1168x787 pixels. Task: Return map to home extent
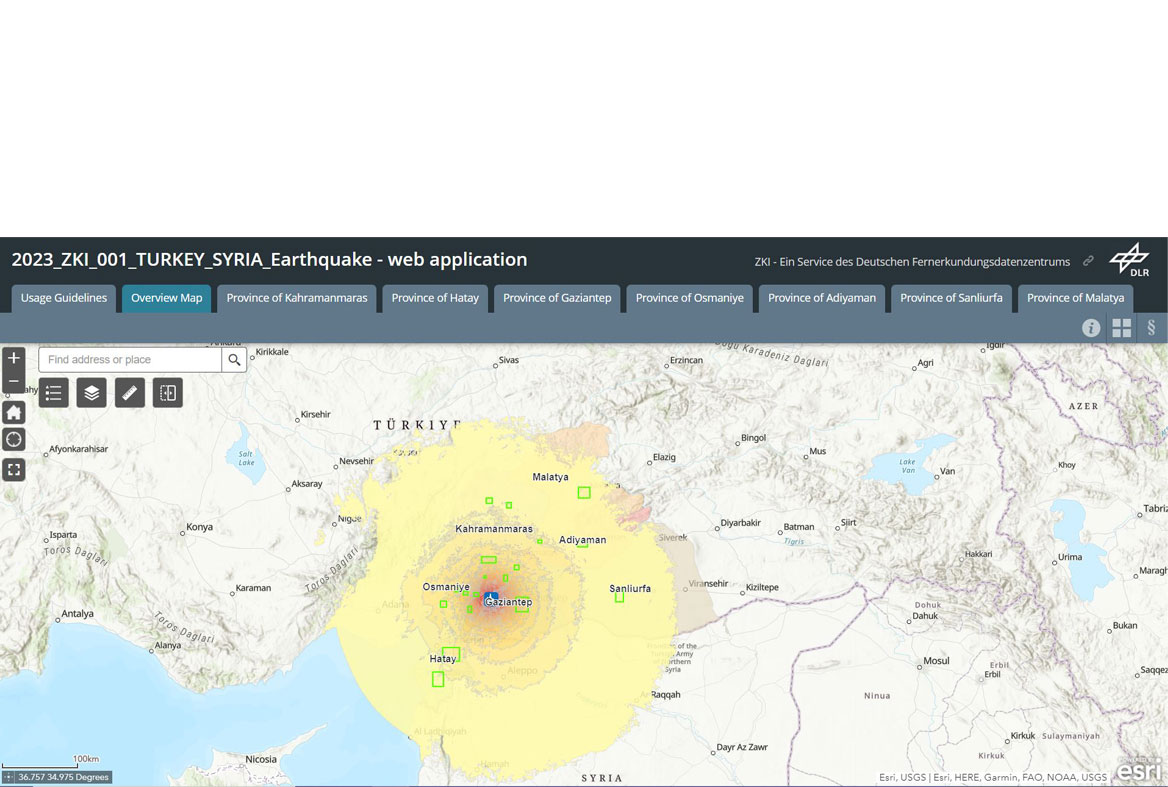(14, 412)
